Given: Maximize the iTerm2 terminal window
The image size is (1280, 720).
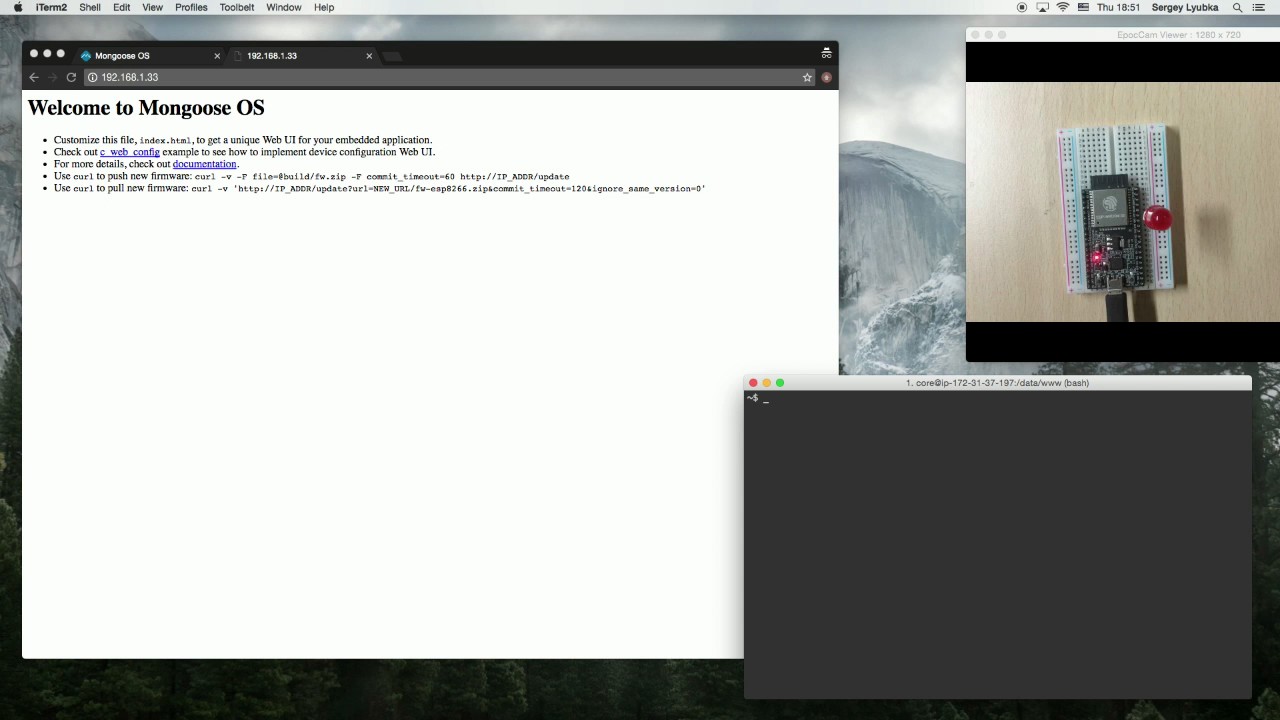Looking at the screenshot, I should [x=780, y=383].
